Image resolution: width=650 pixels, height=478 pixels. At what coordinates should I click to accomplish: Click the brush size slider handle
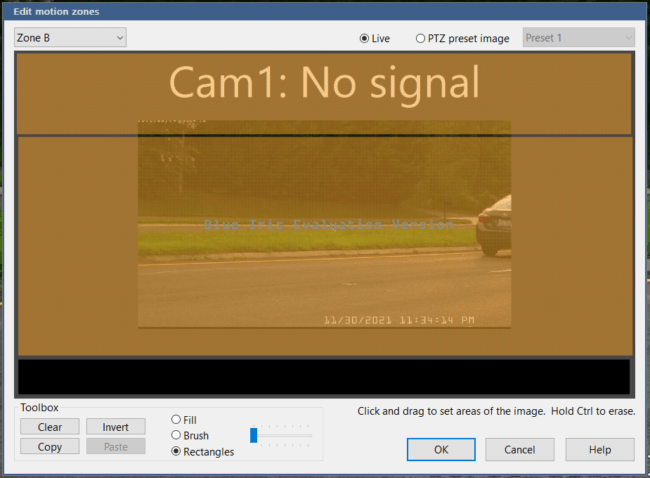point(254,435)
